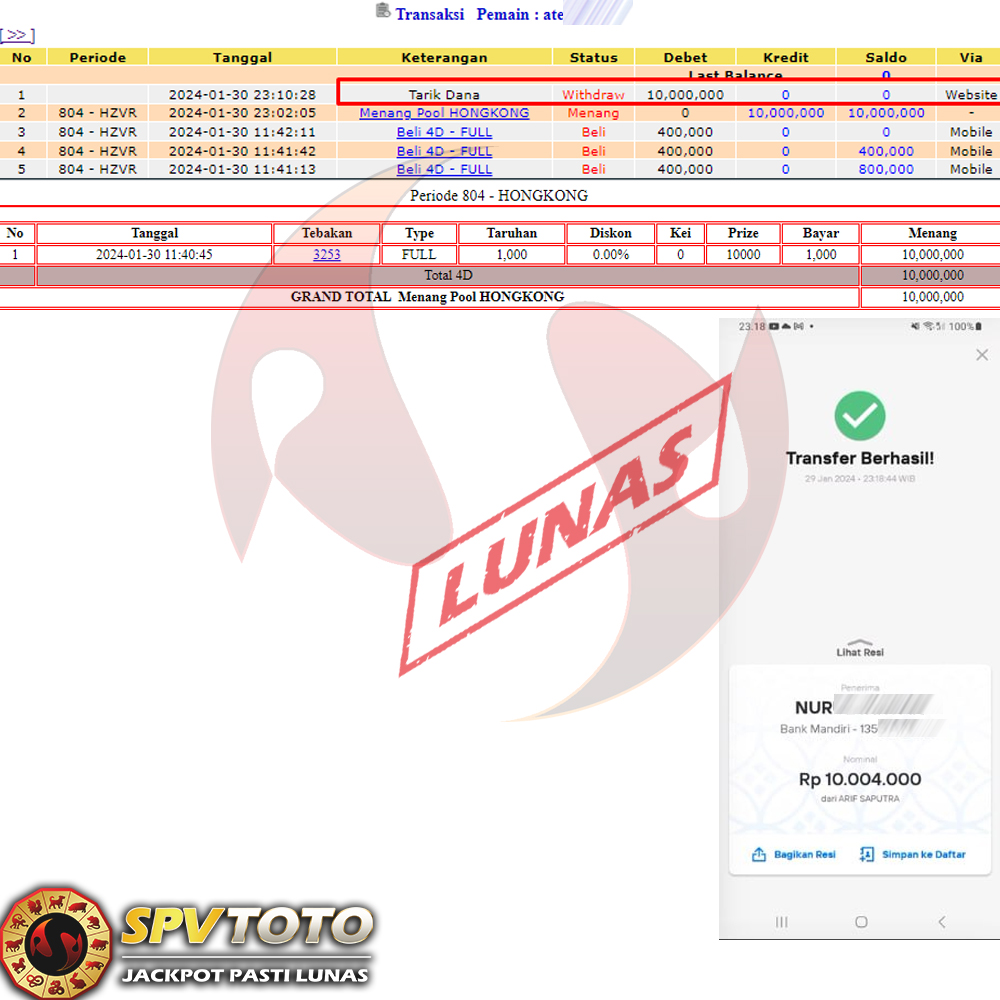The width and height of the screenshot is (1000, 1000).
Task: Expand the Lihat Resi chevron
Action: [859, 642]
